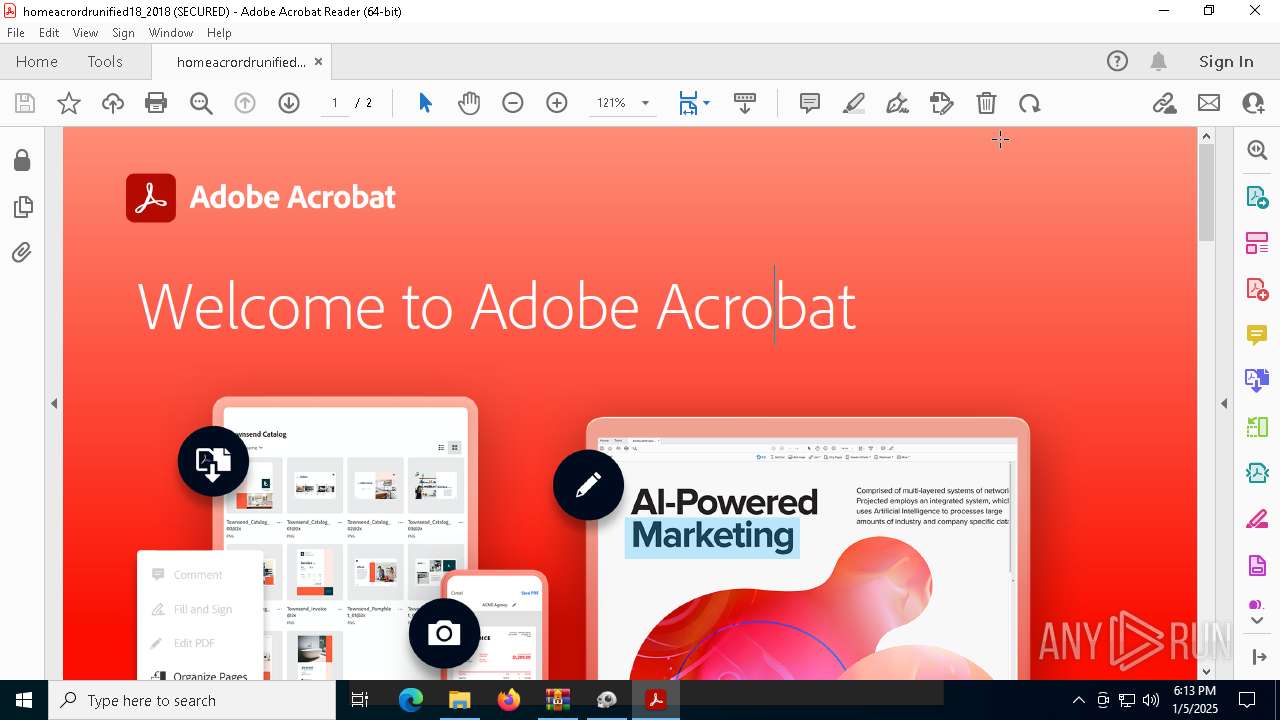Open page thumbnails panel
Screen dimensions: 1280x720
[x=22, y=207]
